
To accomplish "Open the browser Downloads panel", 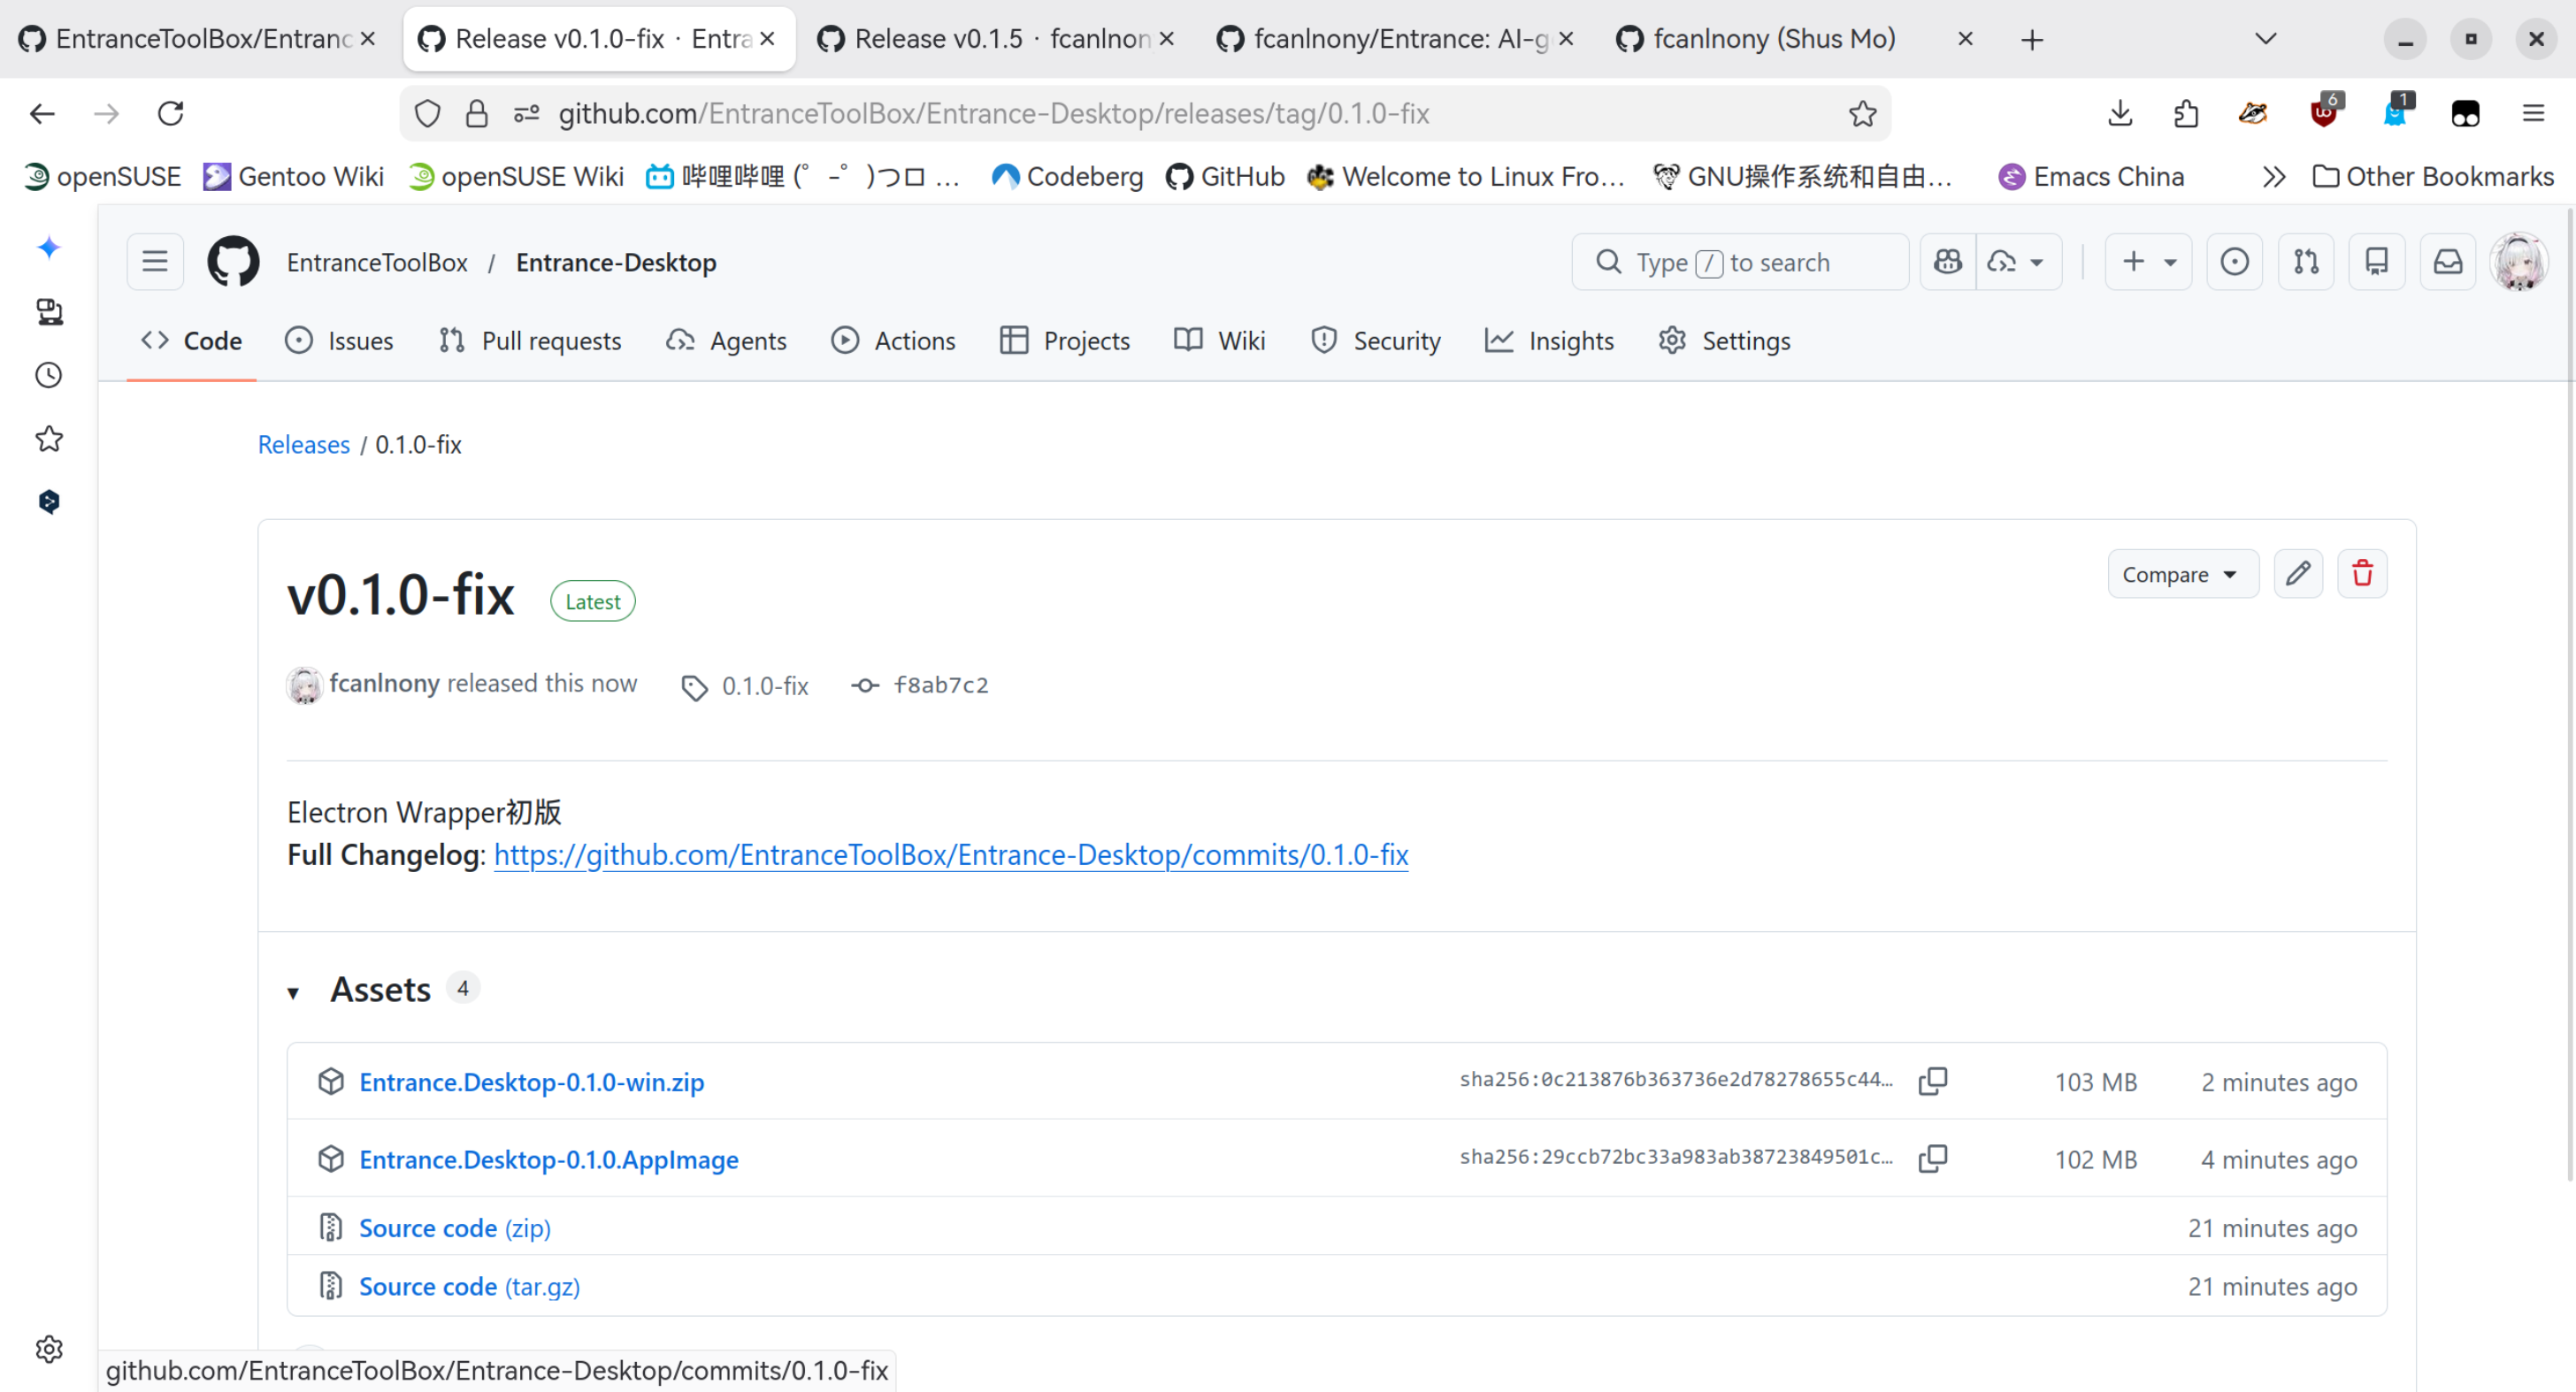I will [2119, 113].
